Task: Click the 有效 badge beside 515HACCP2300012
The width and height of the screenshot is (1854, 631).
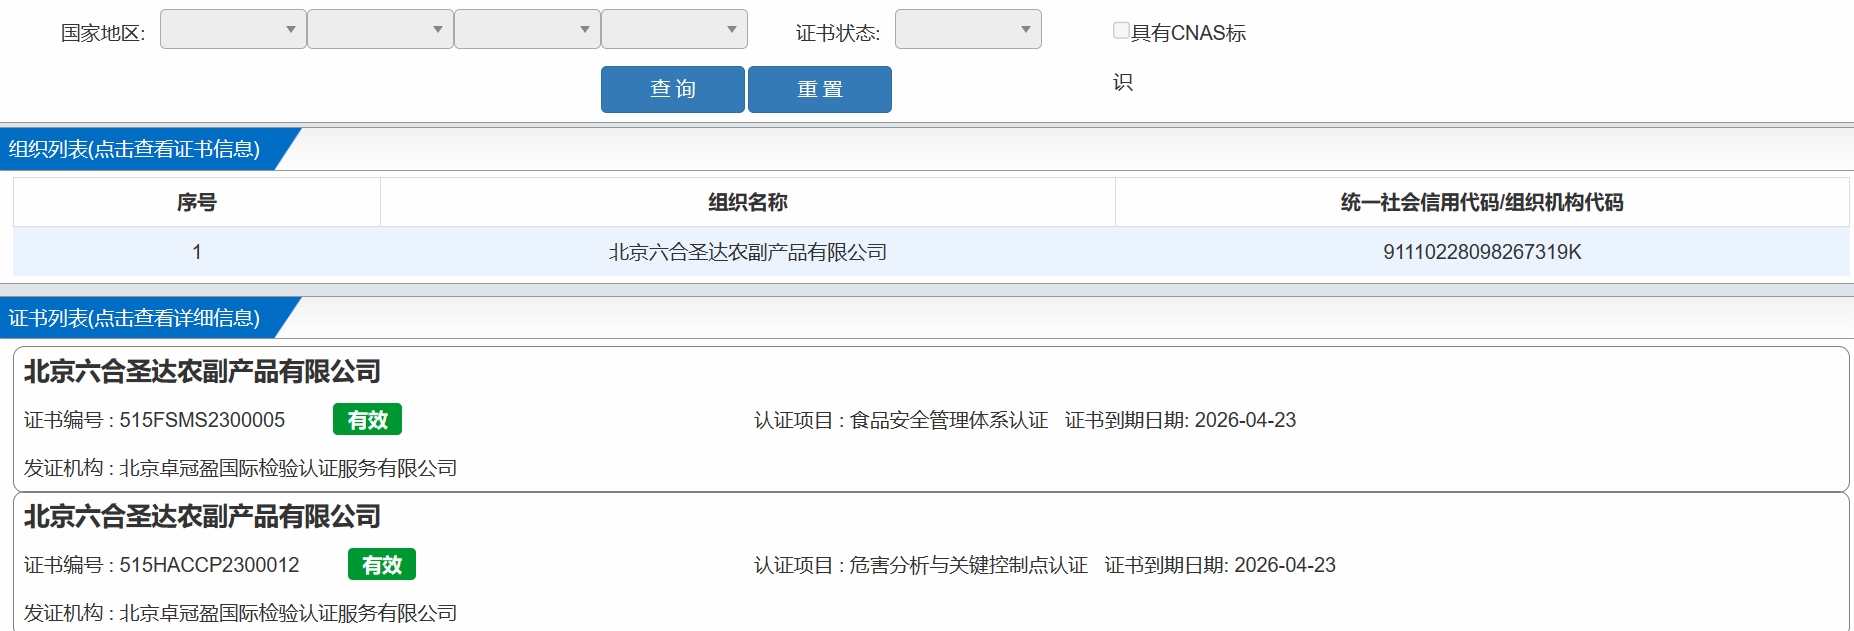Action: click(382, 565)
